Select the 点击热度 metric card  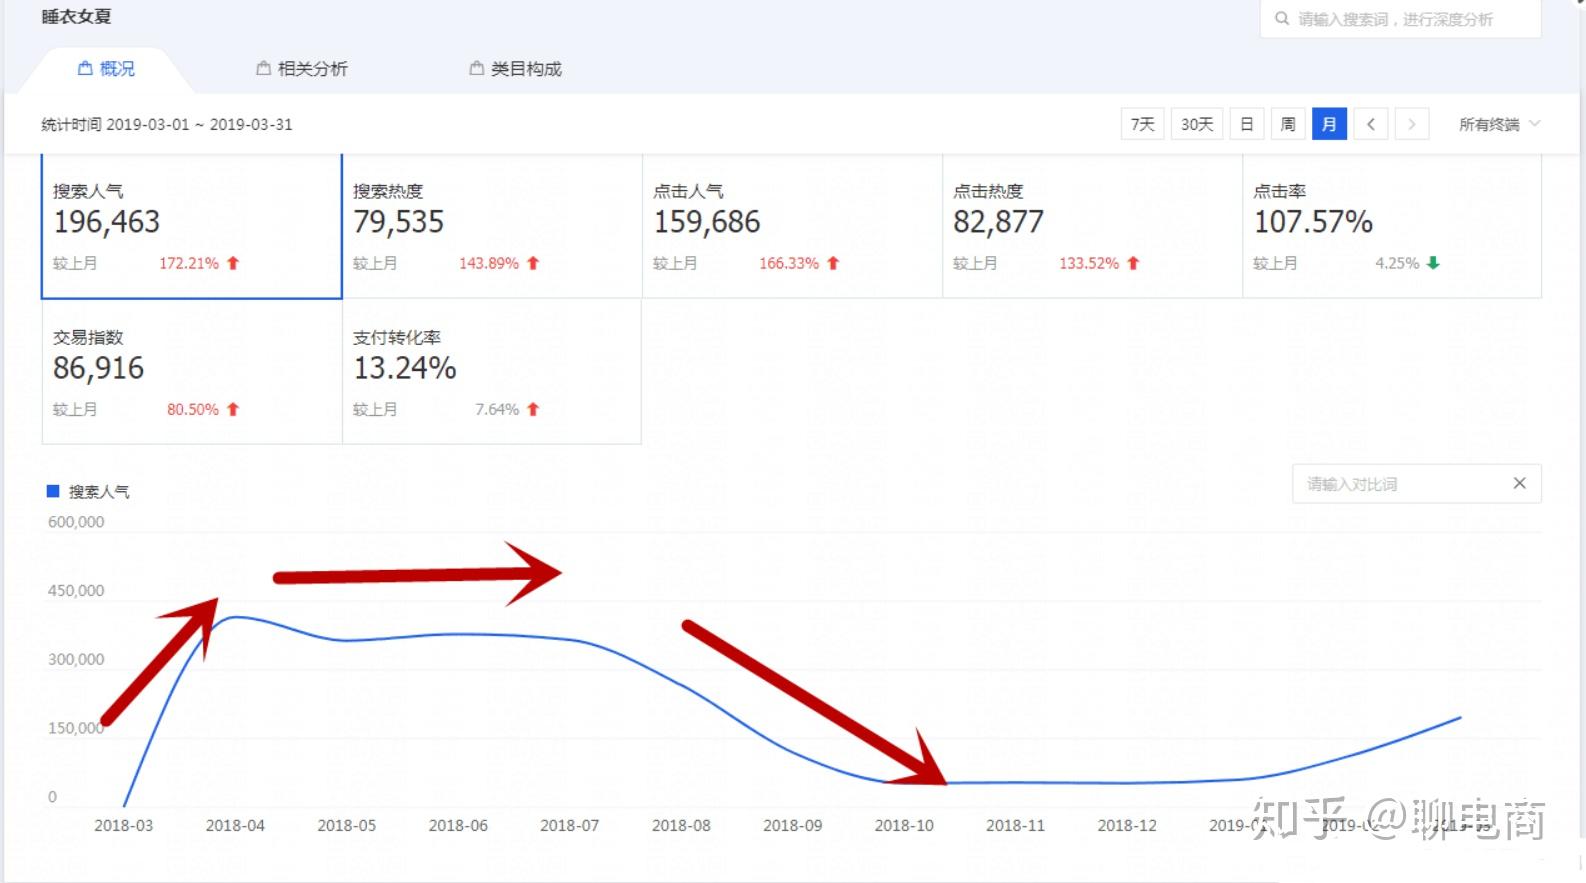[x=1092, y=226]
